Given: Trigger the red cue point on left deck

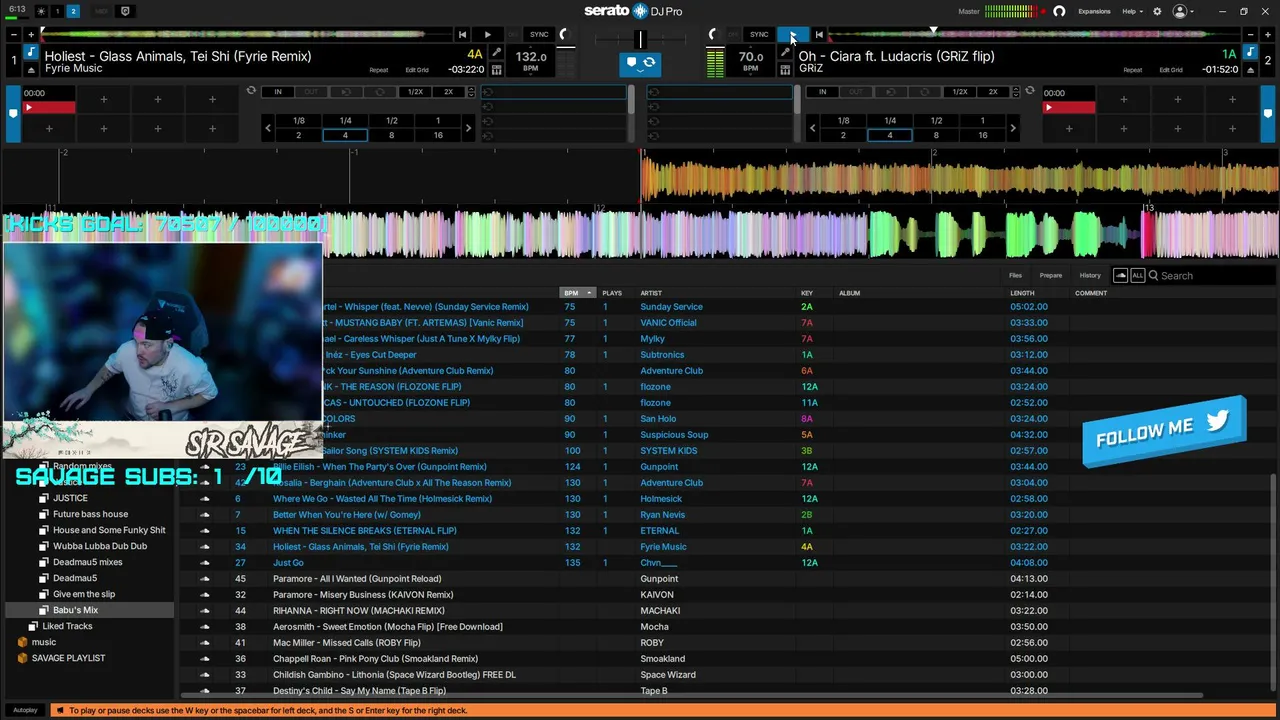Looking at the screenshot, I should click(49, 107).
